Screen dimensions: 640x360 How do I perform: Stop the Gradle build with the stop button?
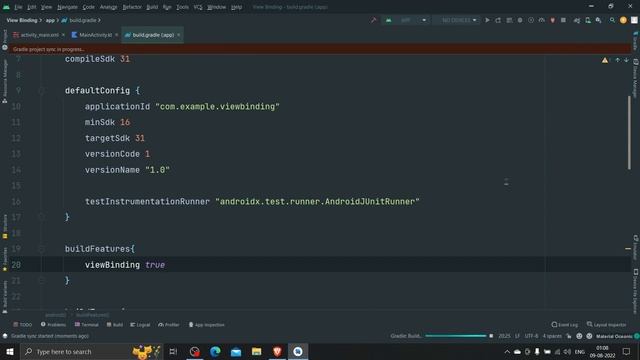click(491, 336)
